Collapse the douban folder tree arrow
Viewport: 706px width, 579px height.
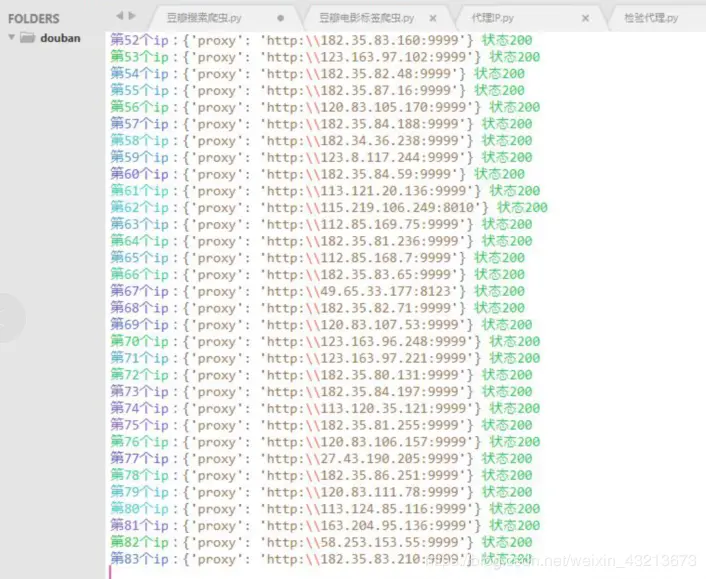[12, 37]
